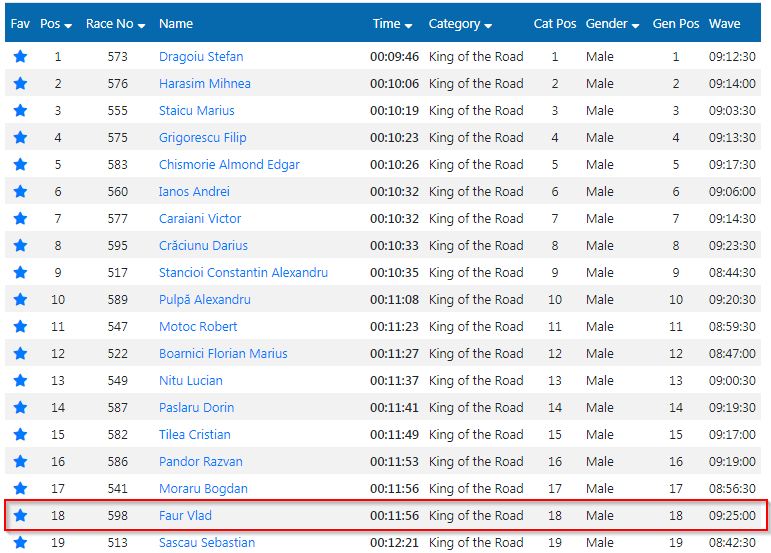The height and width of the screenshot is (553, 771).
Task: Sort results by Time header
Action: pyautogui.click(x=392, y=24)
